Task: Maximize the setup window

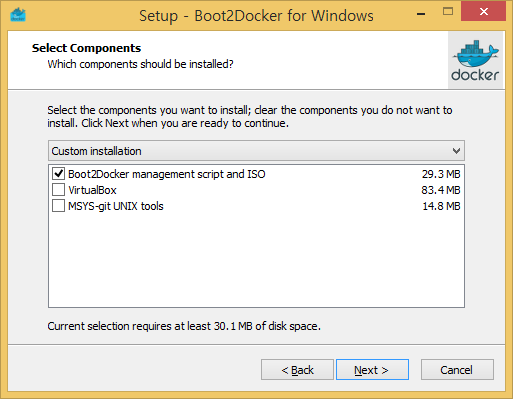Action: [x=448, y=12]
